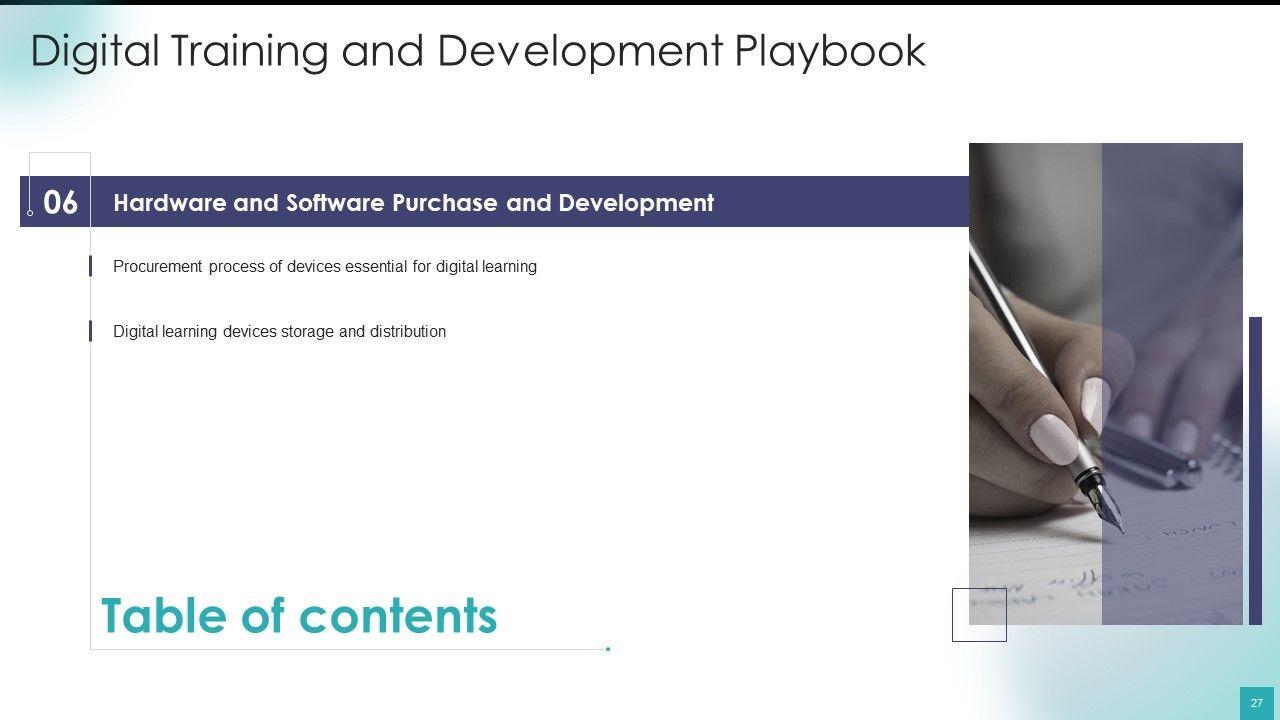Image resolution: width=1280 pixels, height=720 pixels.
Task: Click 'Digital learning devices storage and distribution' line
Action: pos(280,331)
